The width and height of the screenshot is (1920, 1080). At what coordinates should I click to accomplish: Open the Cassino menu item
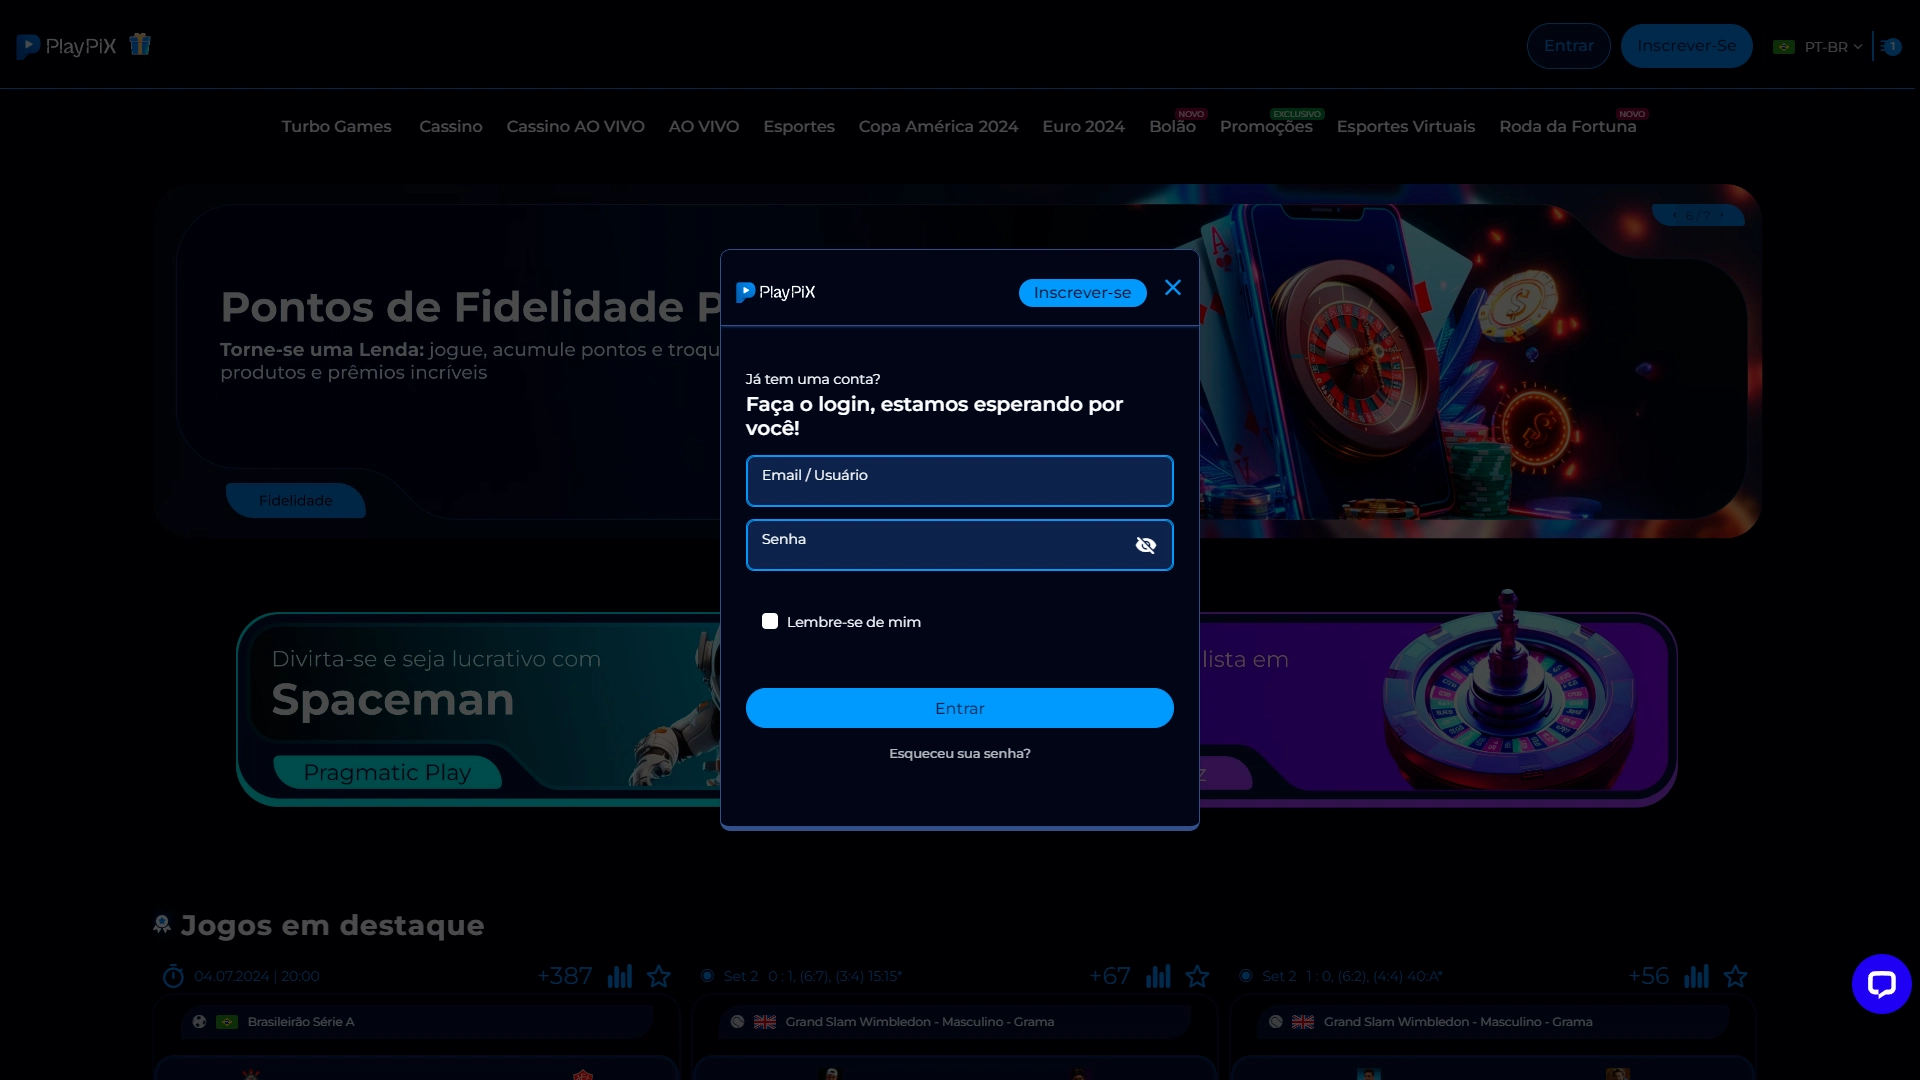point(450,126)
